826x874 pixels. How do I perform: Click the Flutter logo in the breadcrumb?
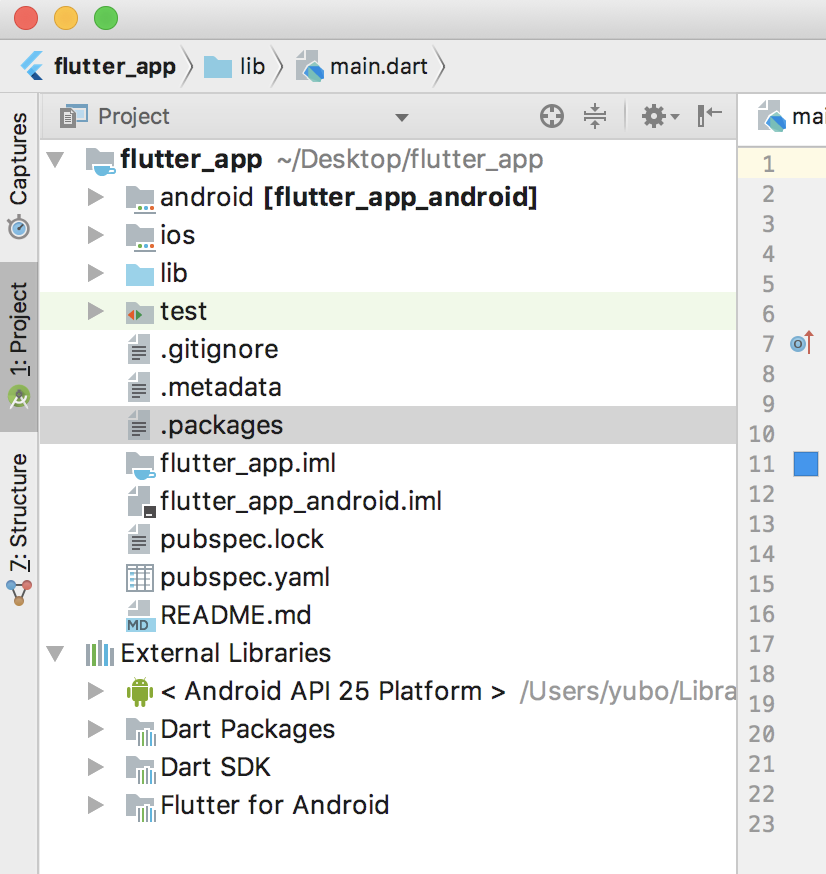click(32, 66)
